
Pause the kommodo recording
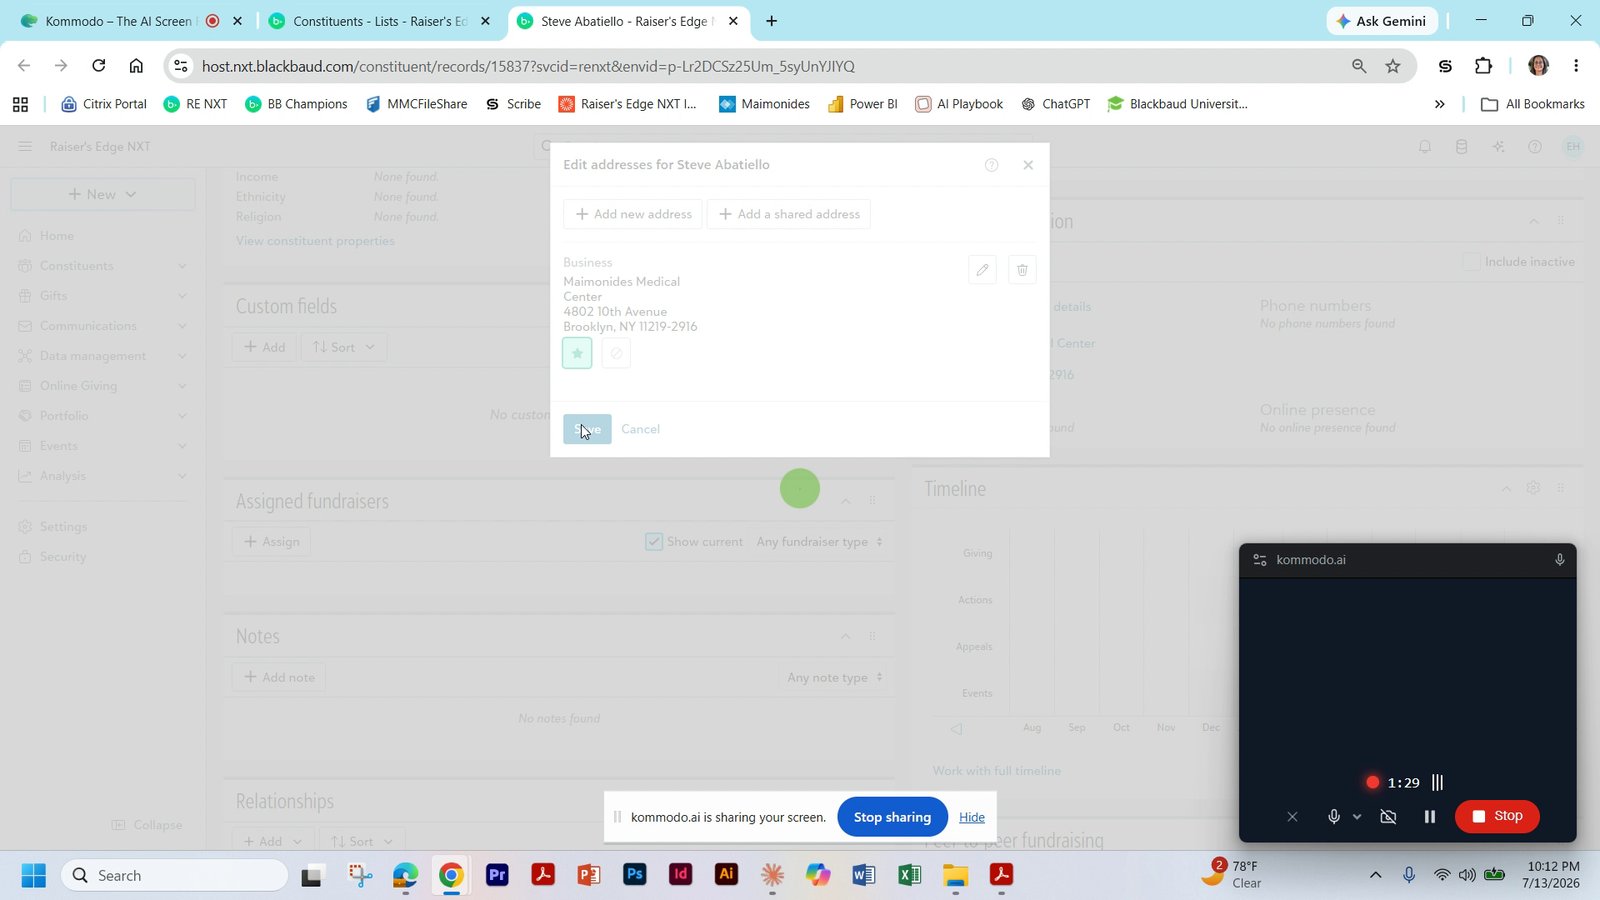1430,817
